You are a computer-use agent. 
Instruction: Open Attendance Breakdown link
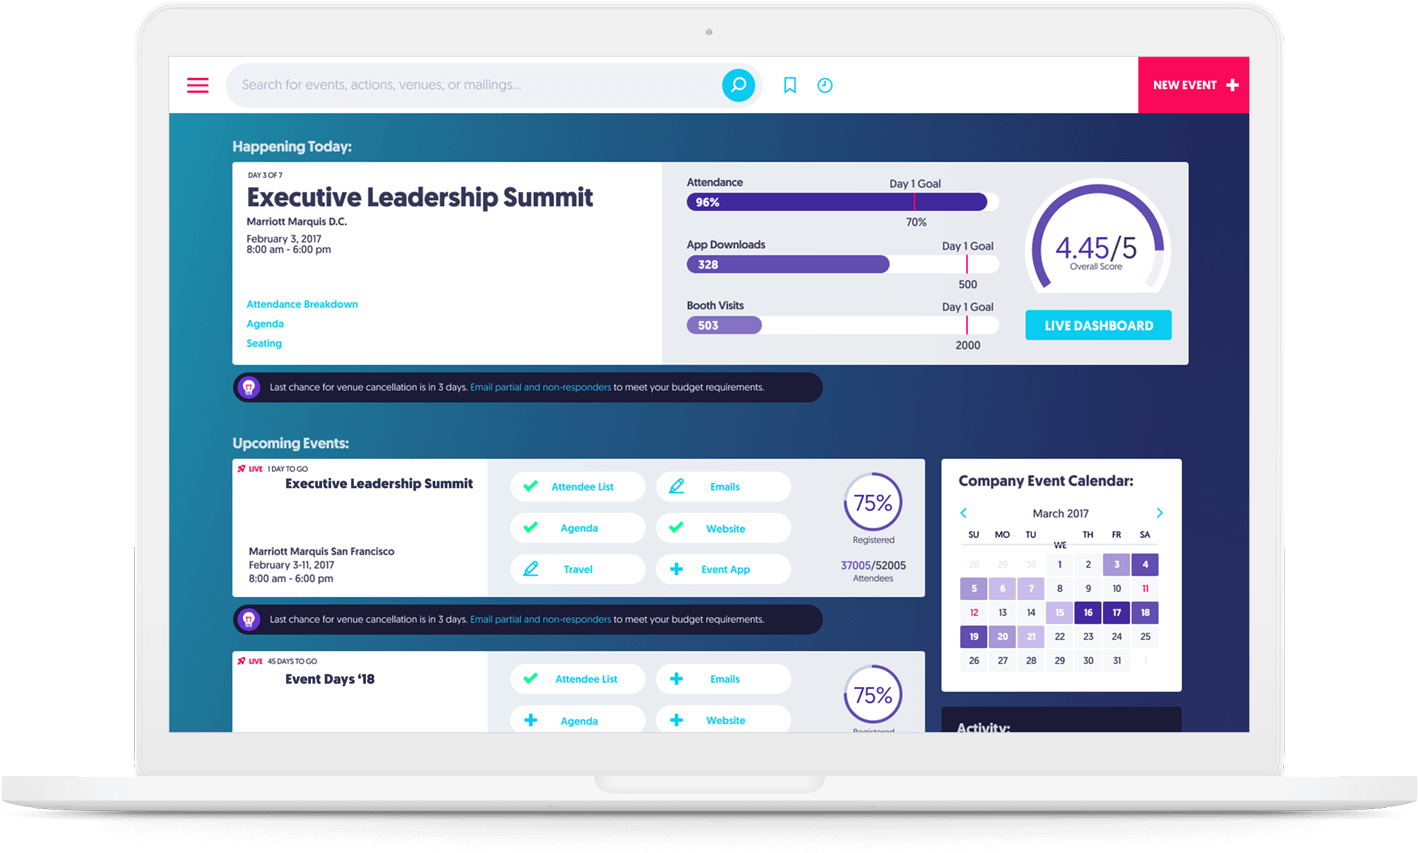click(302, 304)
